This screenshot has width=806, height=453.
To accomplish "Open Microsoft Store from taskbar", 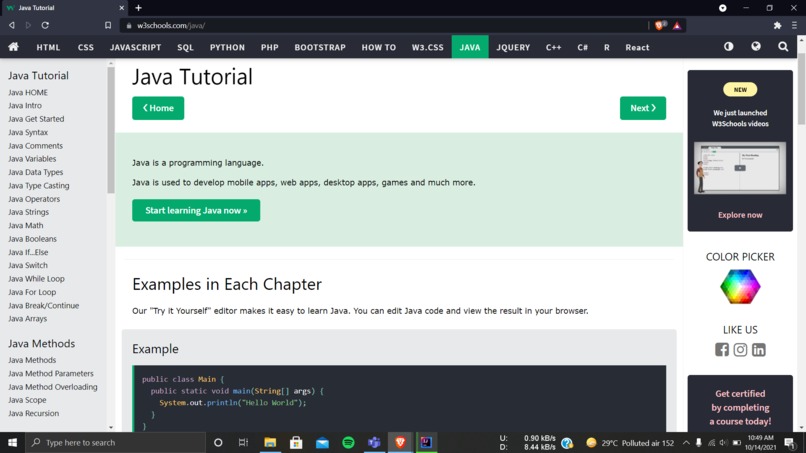I will coord(296,442).
